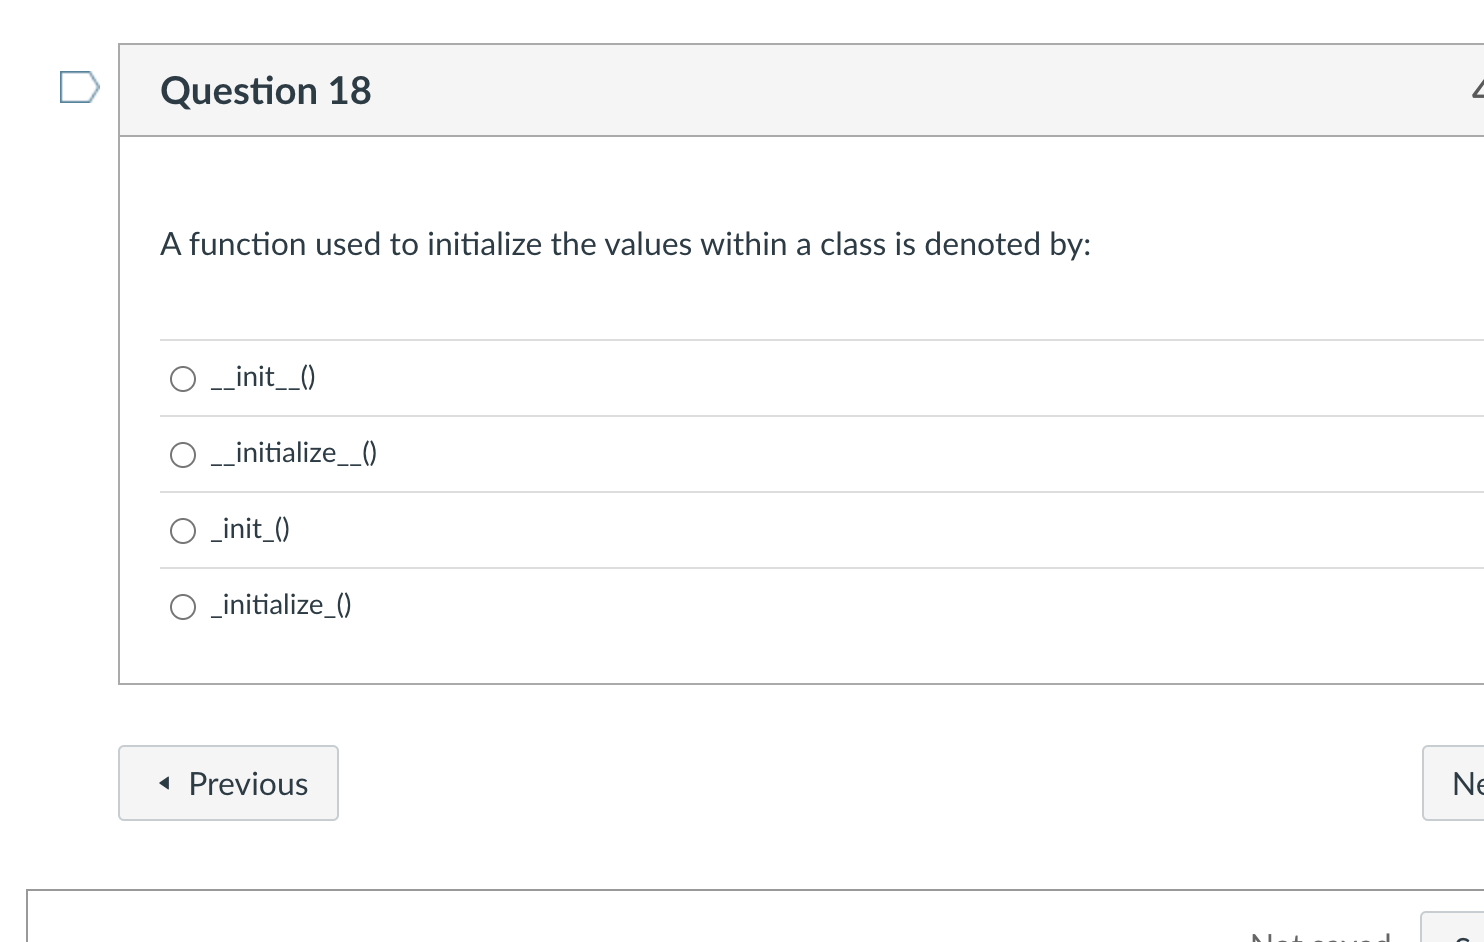Click the question prompt text about initializing values
This screenshot has height=942, width=1484.
(626, 244)
